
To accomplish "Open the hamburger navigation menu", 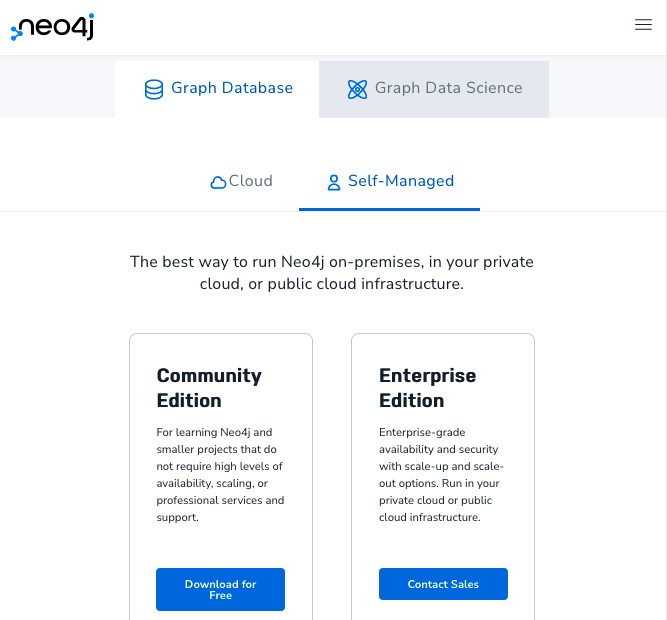I will coord(643,25).
